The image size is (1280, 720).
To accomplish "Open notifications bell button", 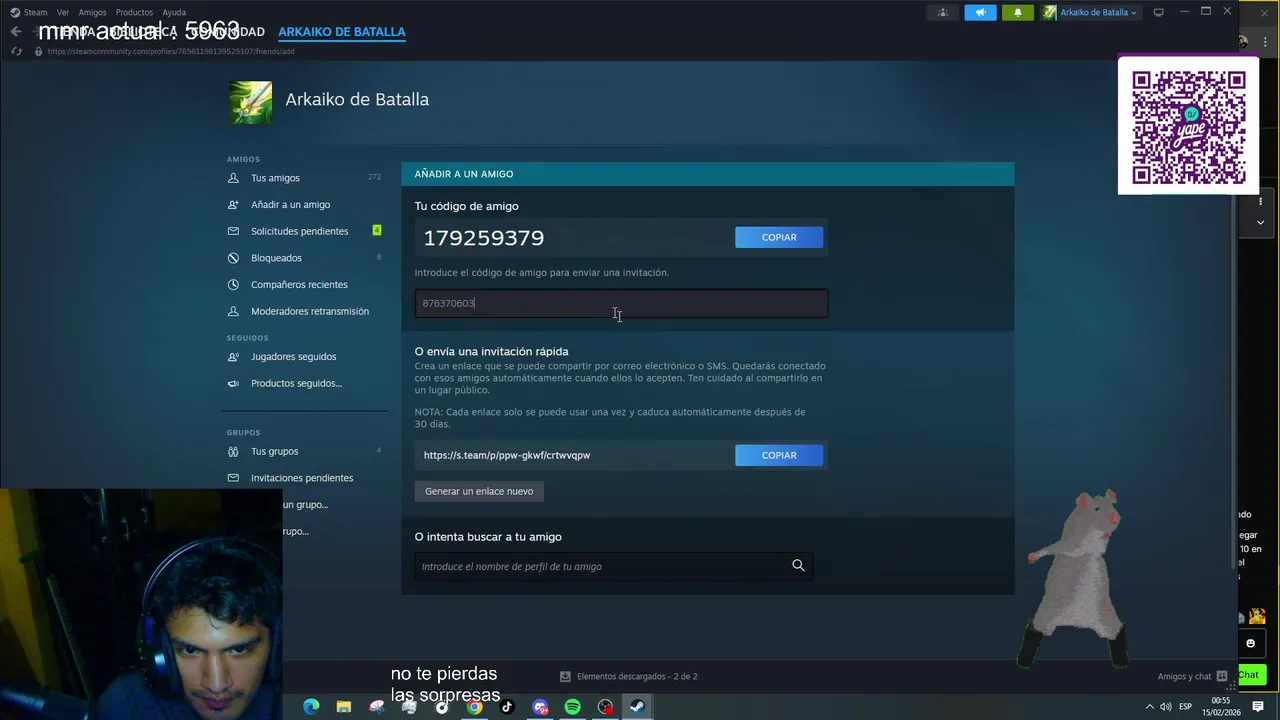I will click(x=1018, y=12).
